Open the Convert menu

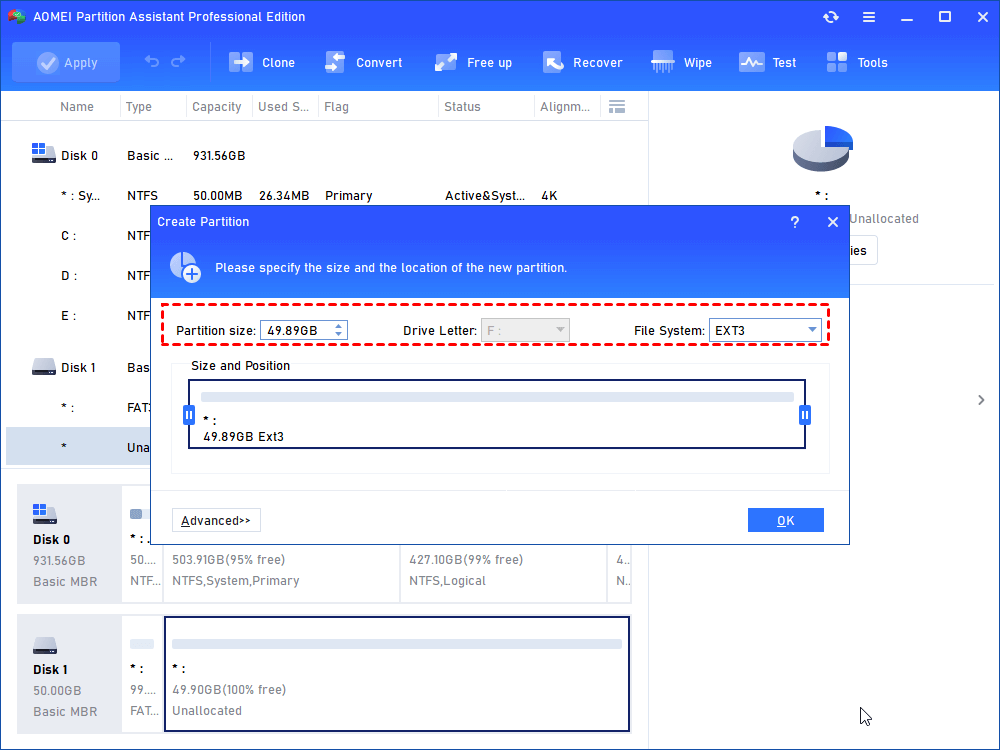tap(364, 62)
